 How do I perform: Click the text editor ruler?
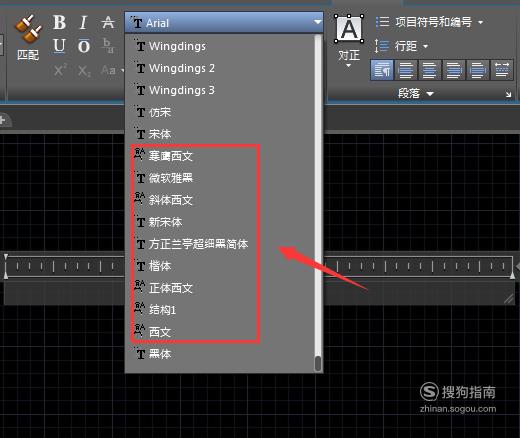tap(259, 266)
